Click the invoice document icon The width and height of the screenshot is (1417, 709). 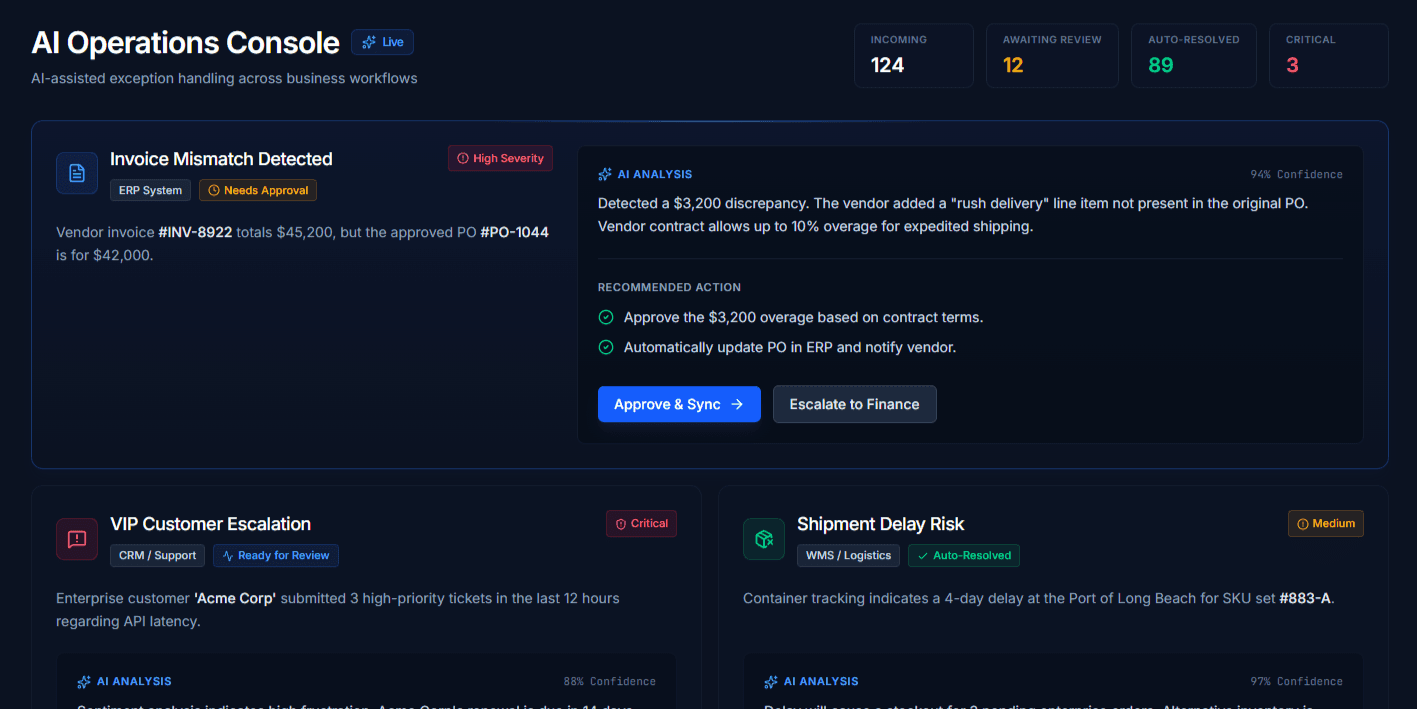click(x=76, y=173)
